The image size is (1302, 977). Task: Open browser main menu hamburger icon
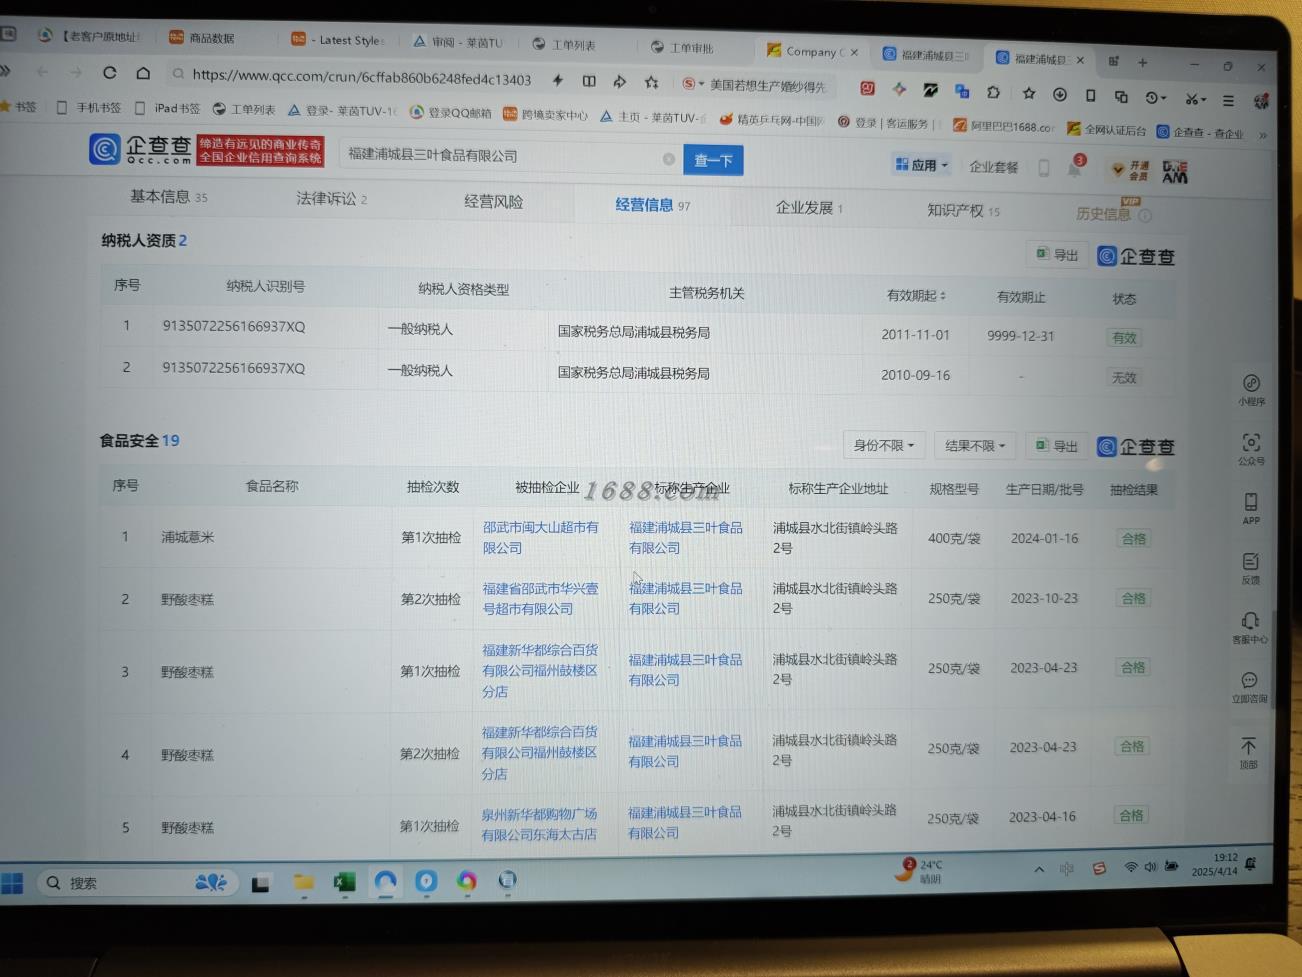click(x=1228, y=100)
